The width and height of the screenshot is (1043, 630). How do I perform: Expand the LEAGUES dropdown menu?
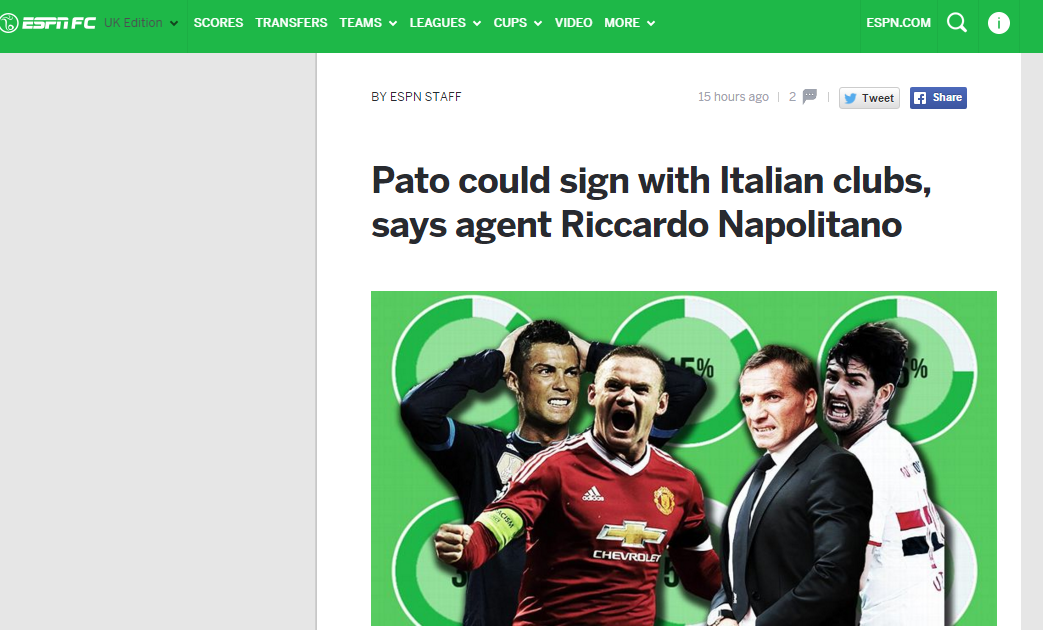point(445,23)
